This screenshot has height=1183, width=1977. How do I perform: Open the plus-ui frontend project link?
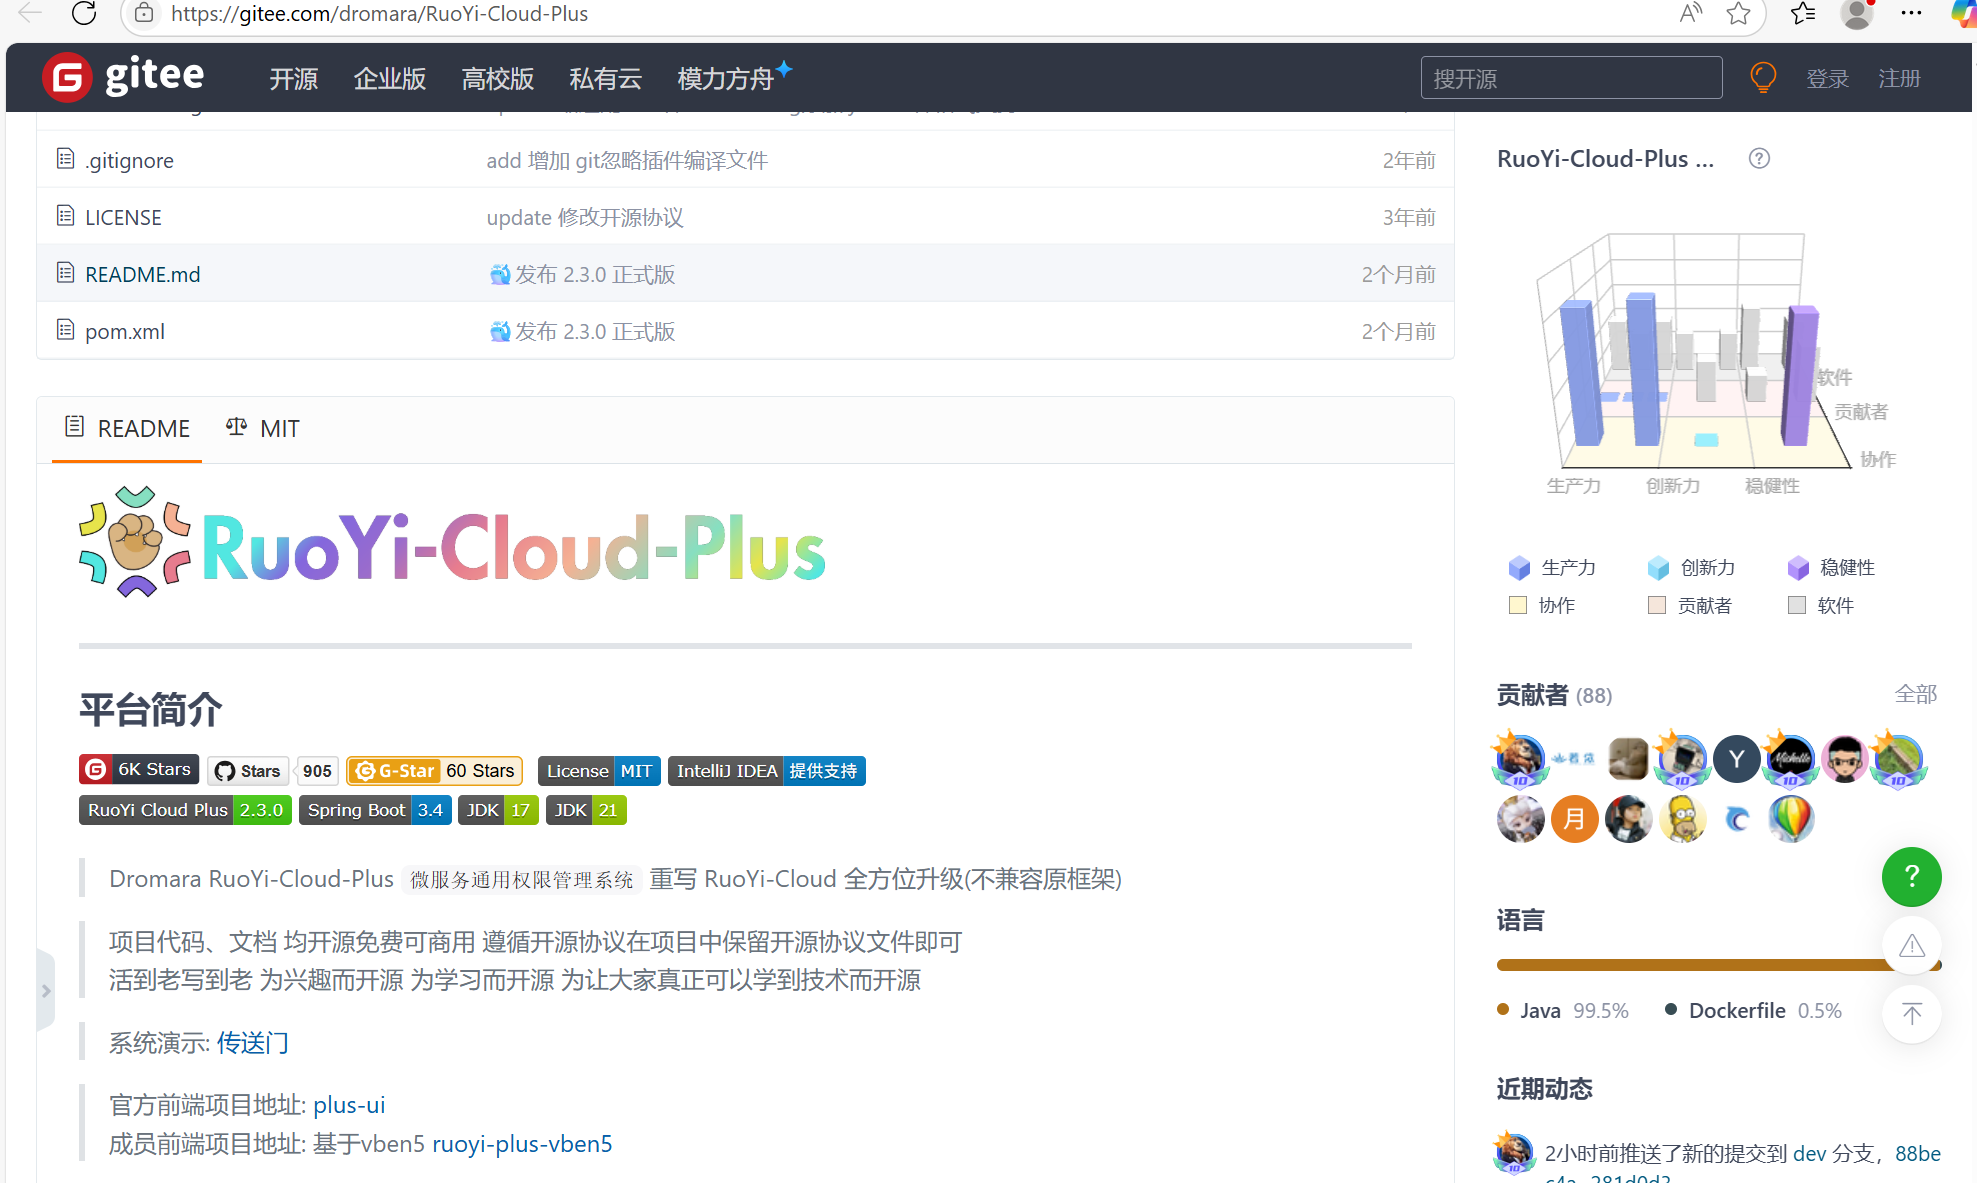click(349, 1105)
